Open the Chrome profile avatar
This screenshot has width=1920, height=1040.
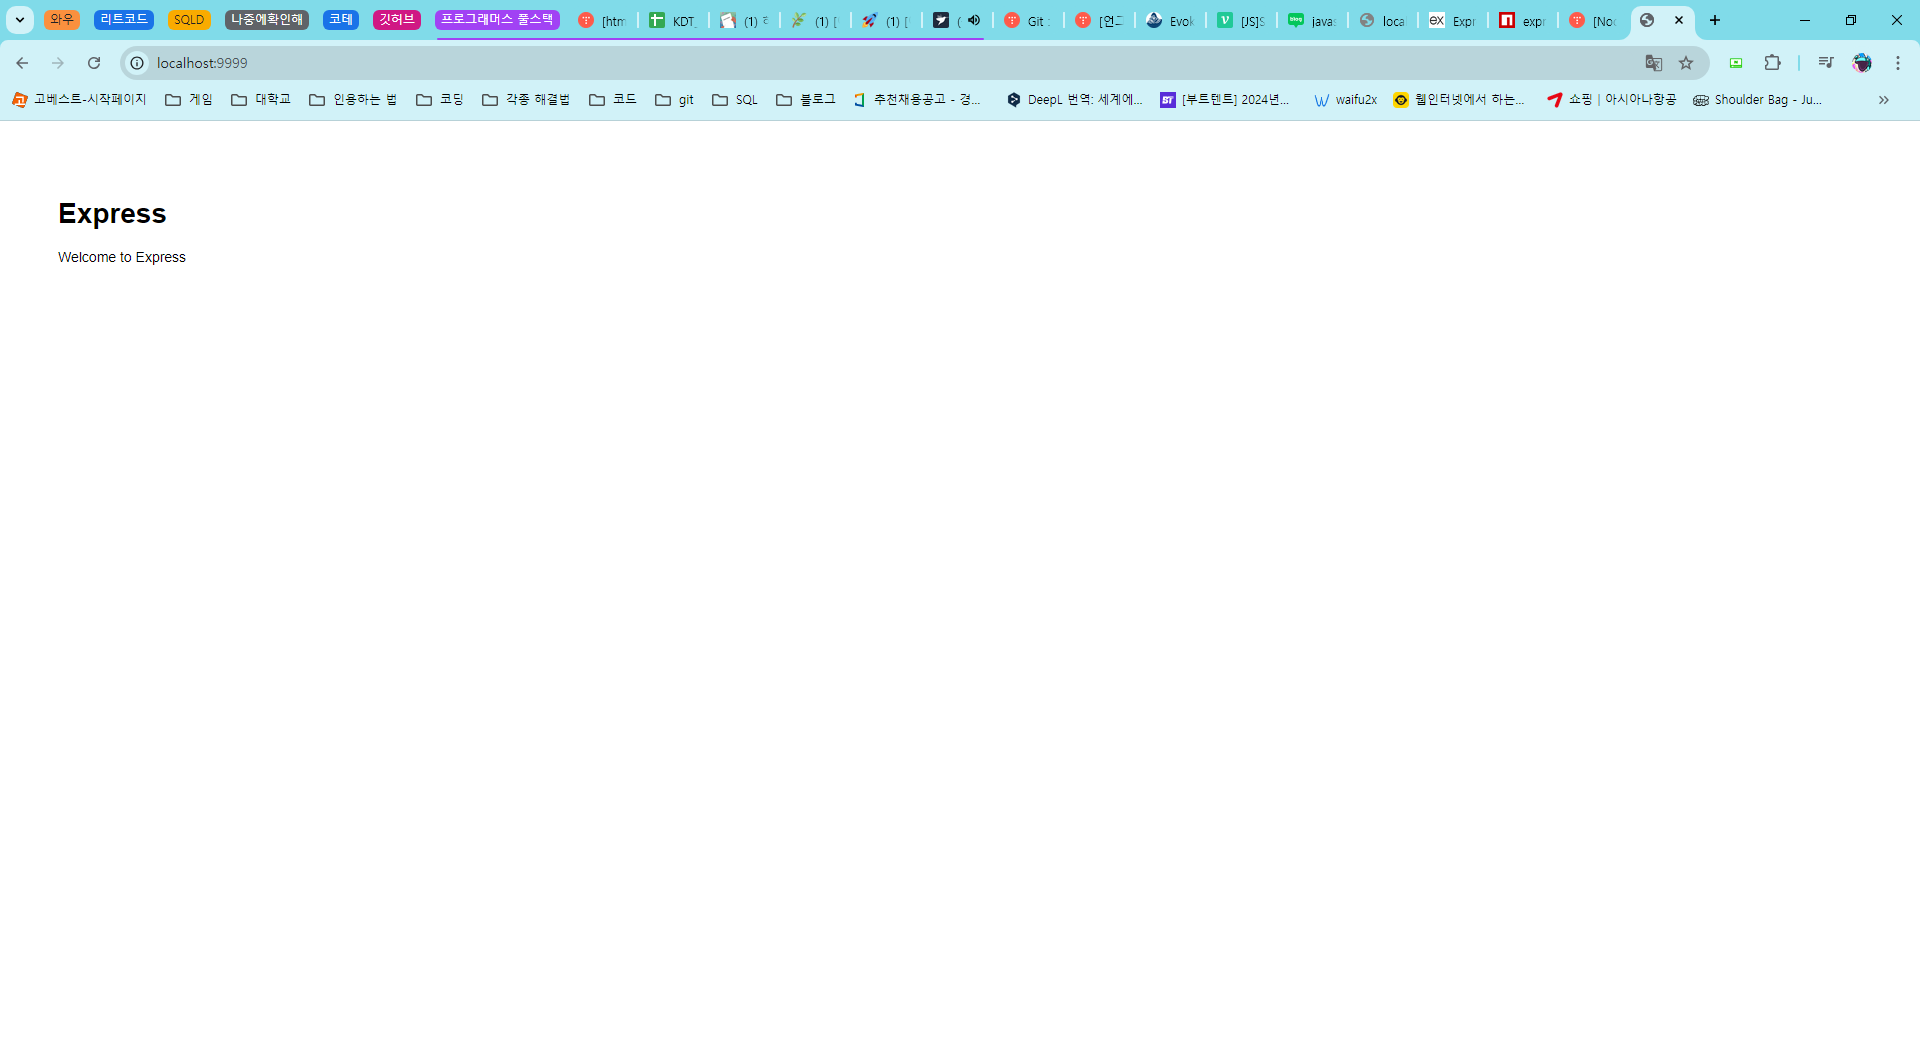tap(1862, 63)
